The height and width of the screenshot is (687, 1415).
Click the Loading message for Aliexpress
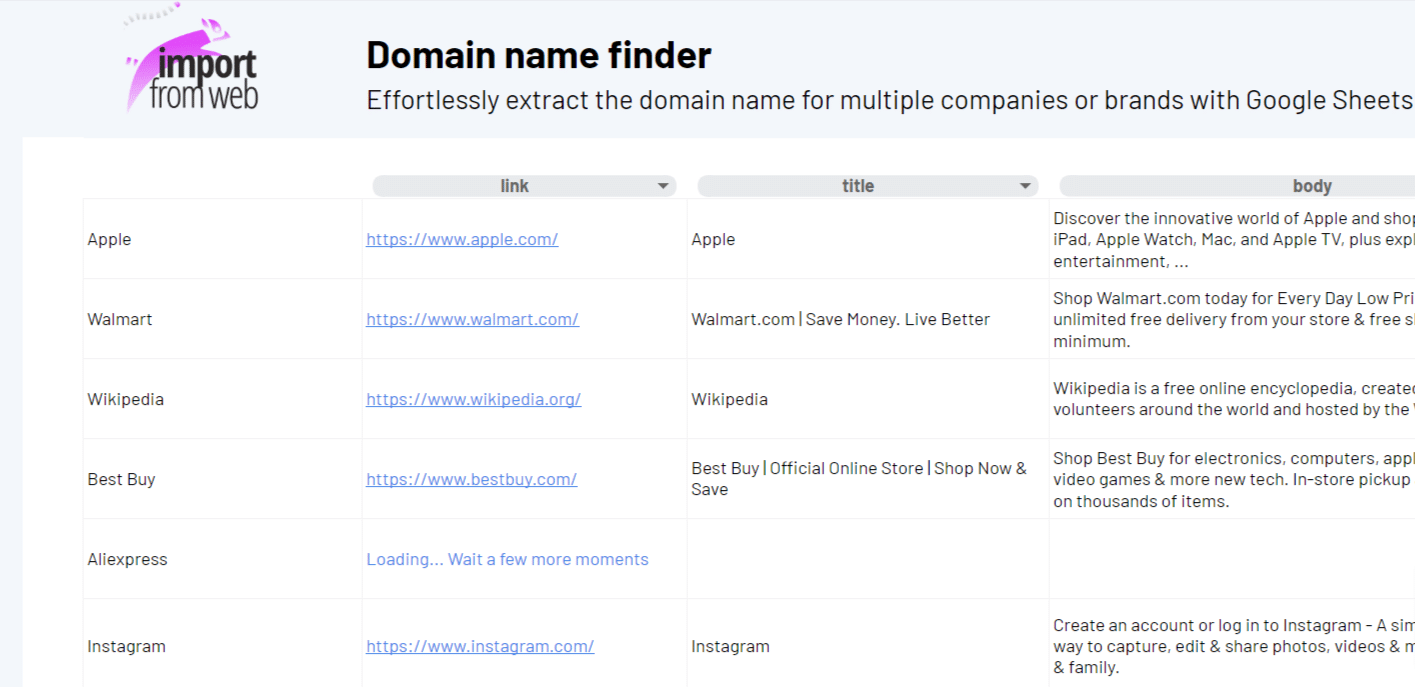pos(507,559)
